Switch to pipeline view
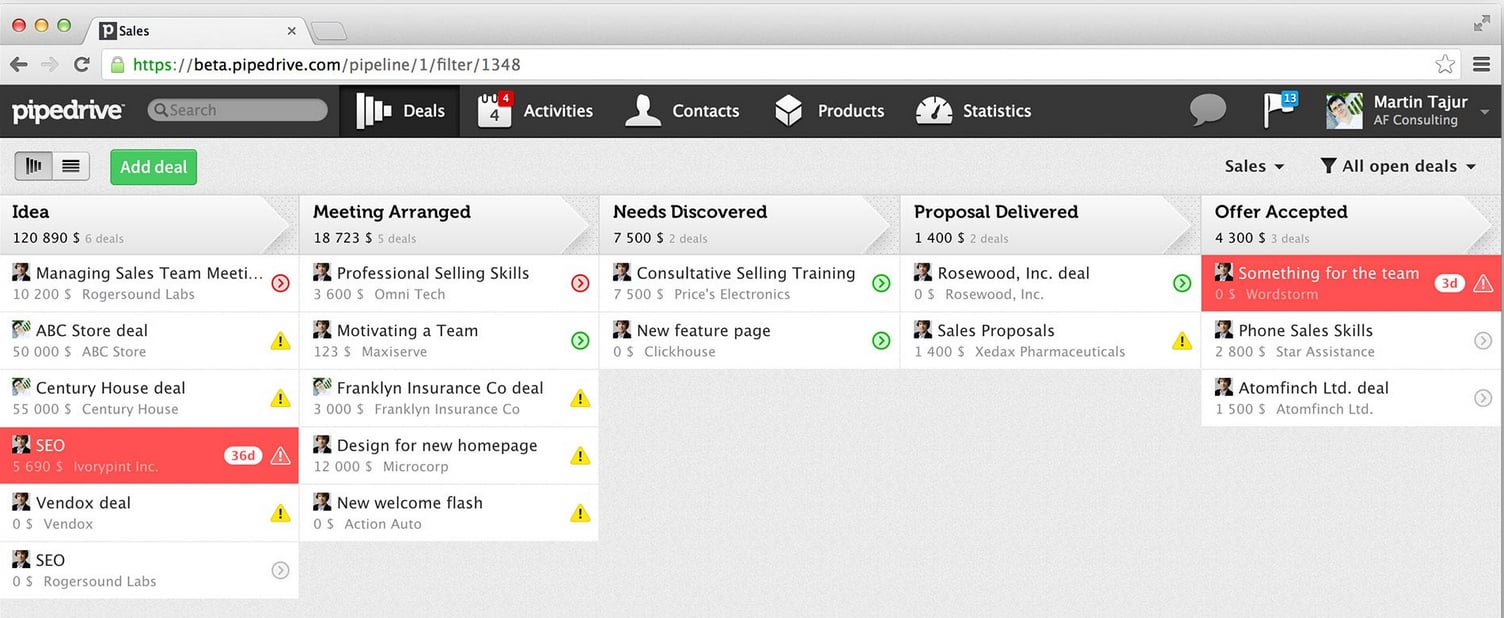Viewport: 1504px width, 618px height. pos(34,166)
